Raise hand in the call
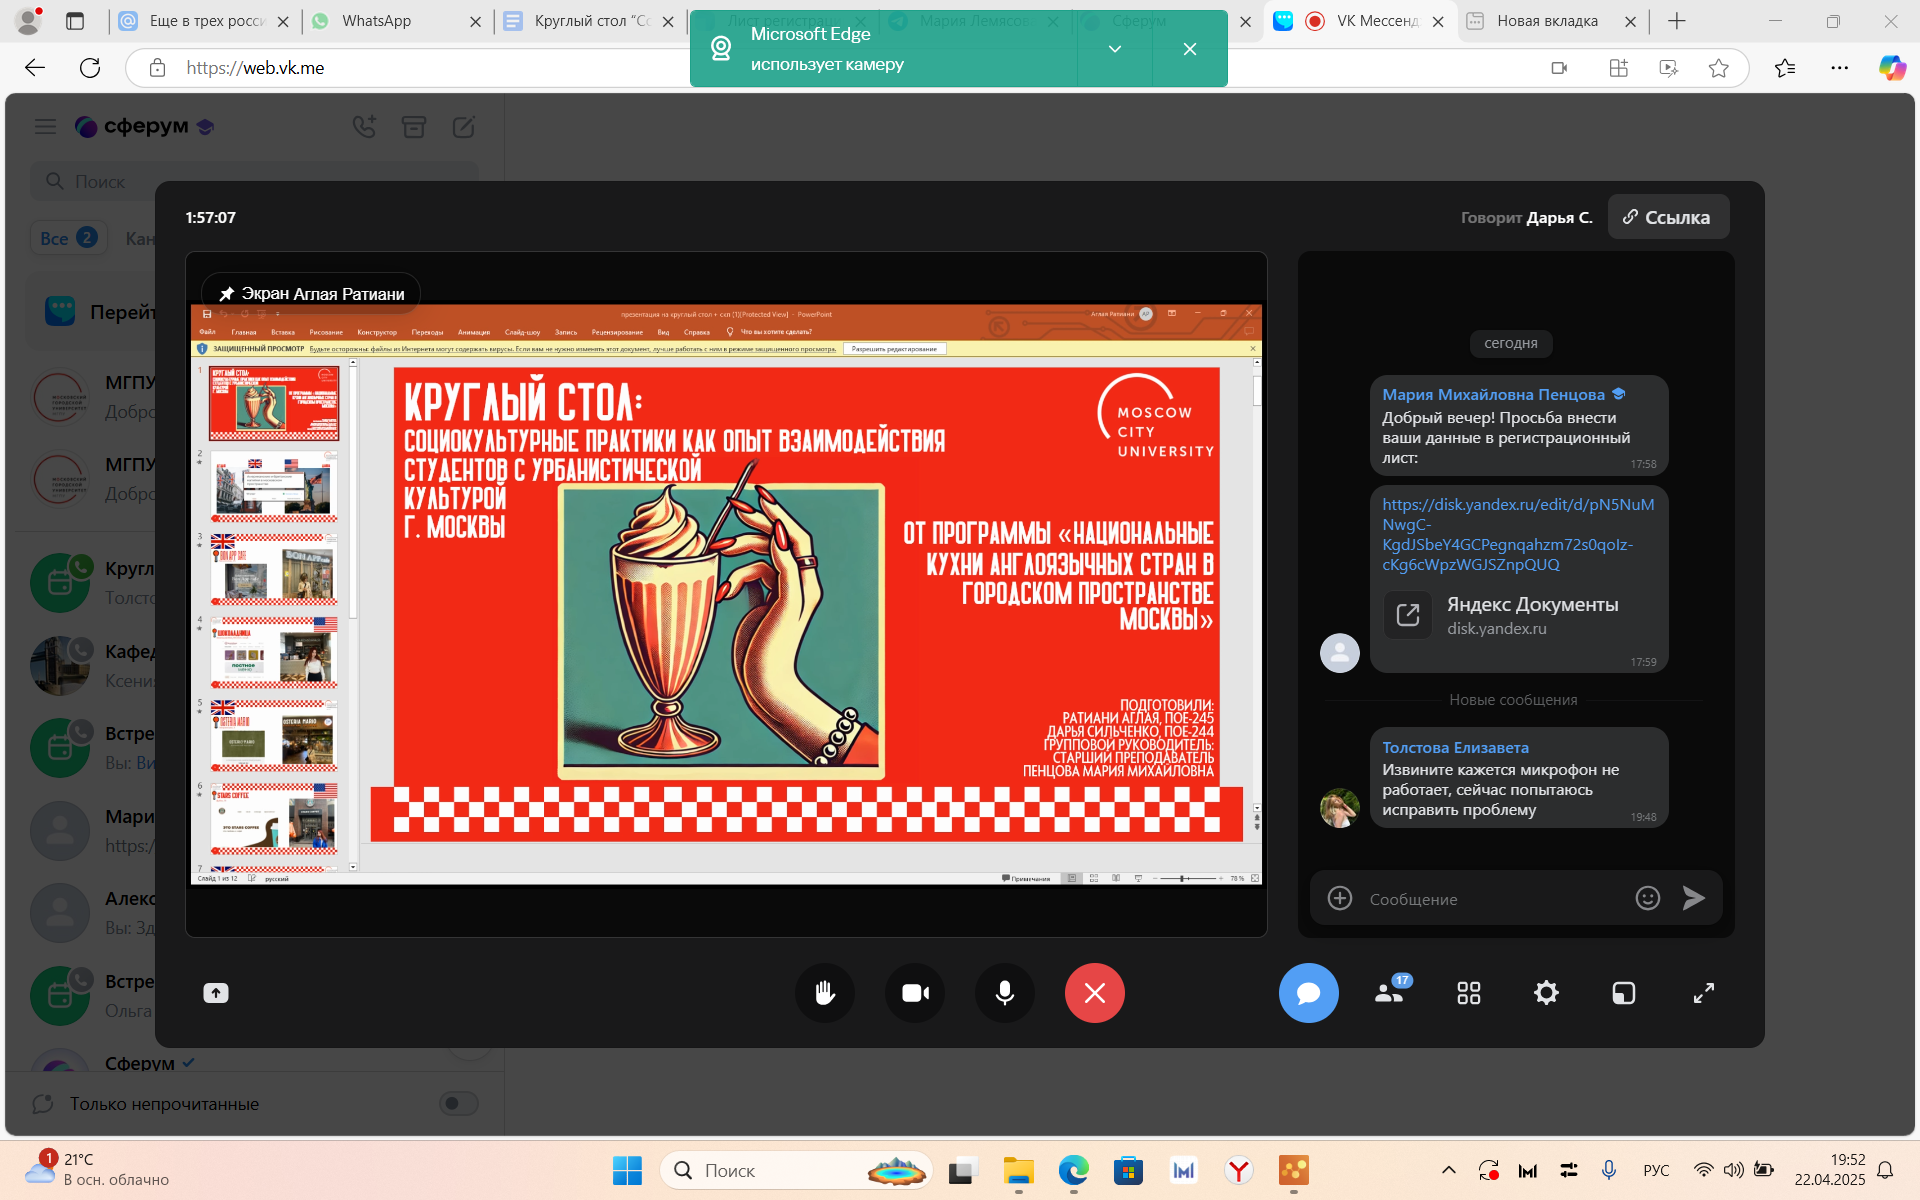Screen dimensions: 1920x1200 click(x=824, y=993)
